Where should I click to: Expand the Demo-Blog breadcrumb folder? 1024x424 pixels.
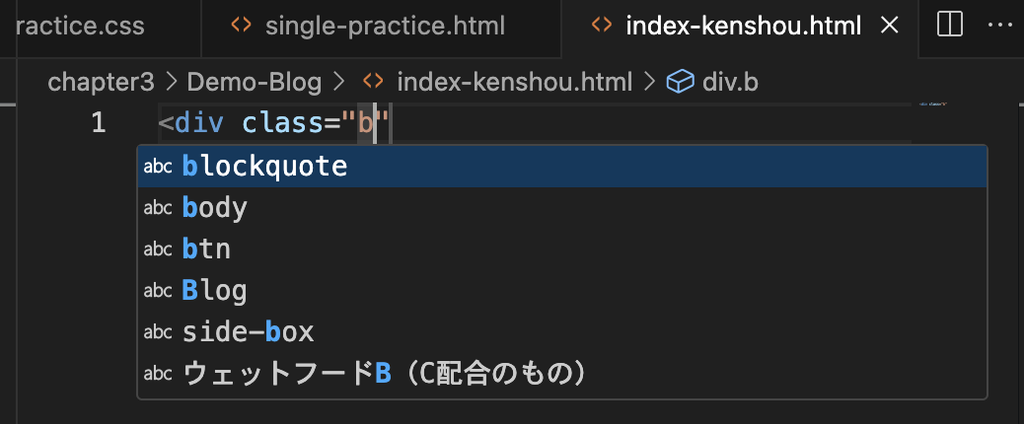(x=254, y=82)
